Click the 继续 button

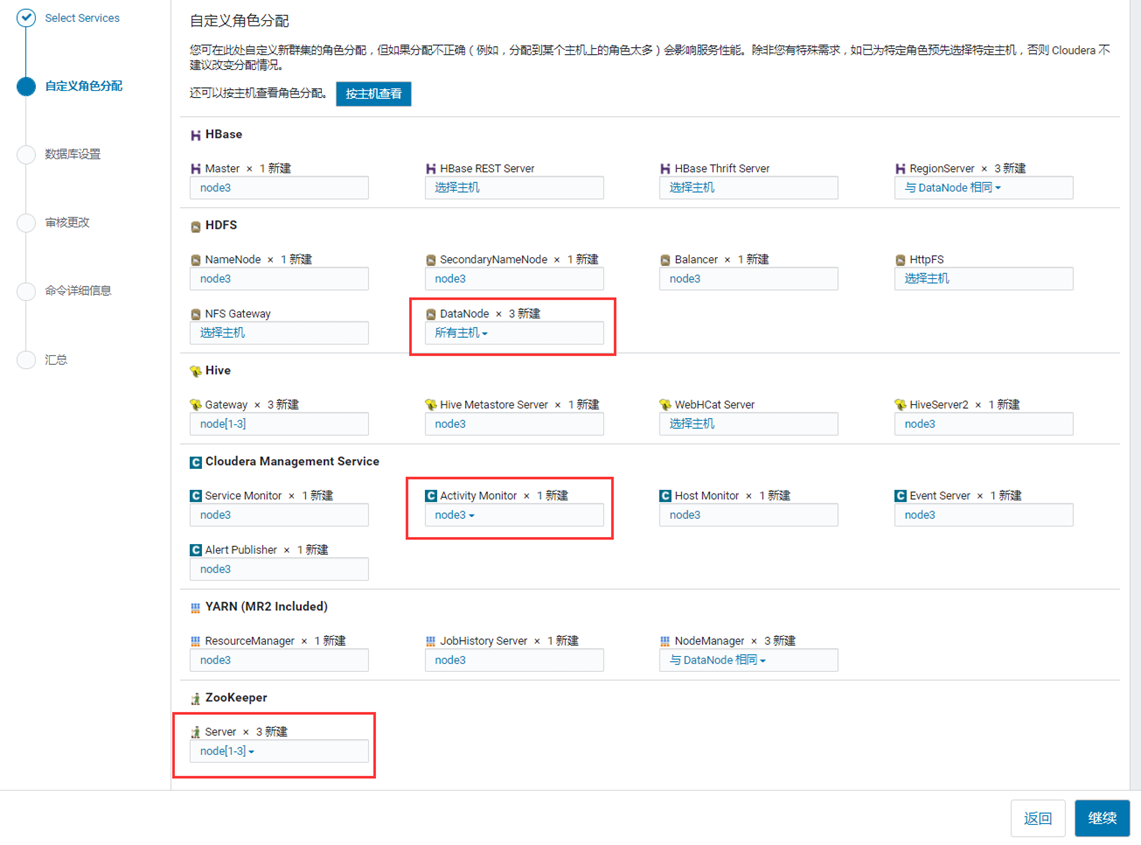tap(1102, 818)
